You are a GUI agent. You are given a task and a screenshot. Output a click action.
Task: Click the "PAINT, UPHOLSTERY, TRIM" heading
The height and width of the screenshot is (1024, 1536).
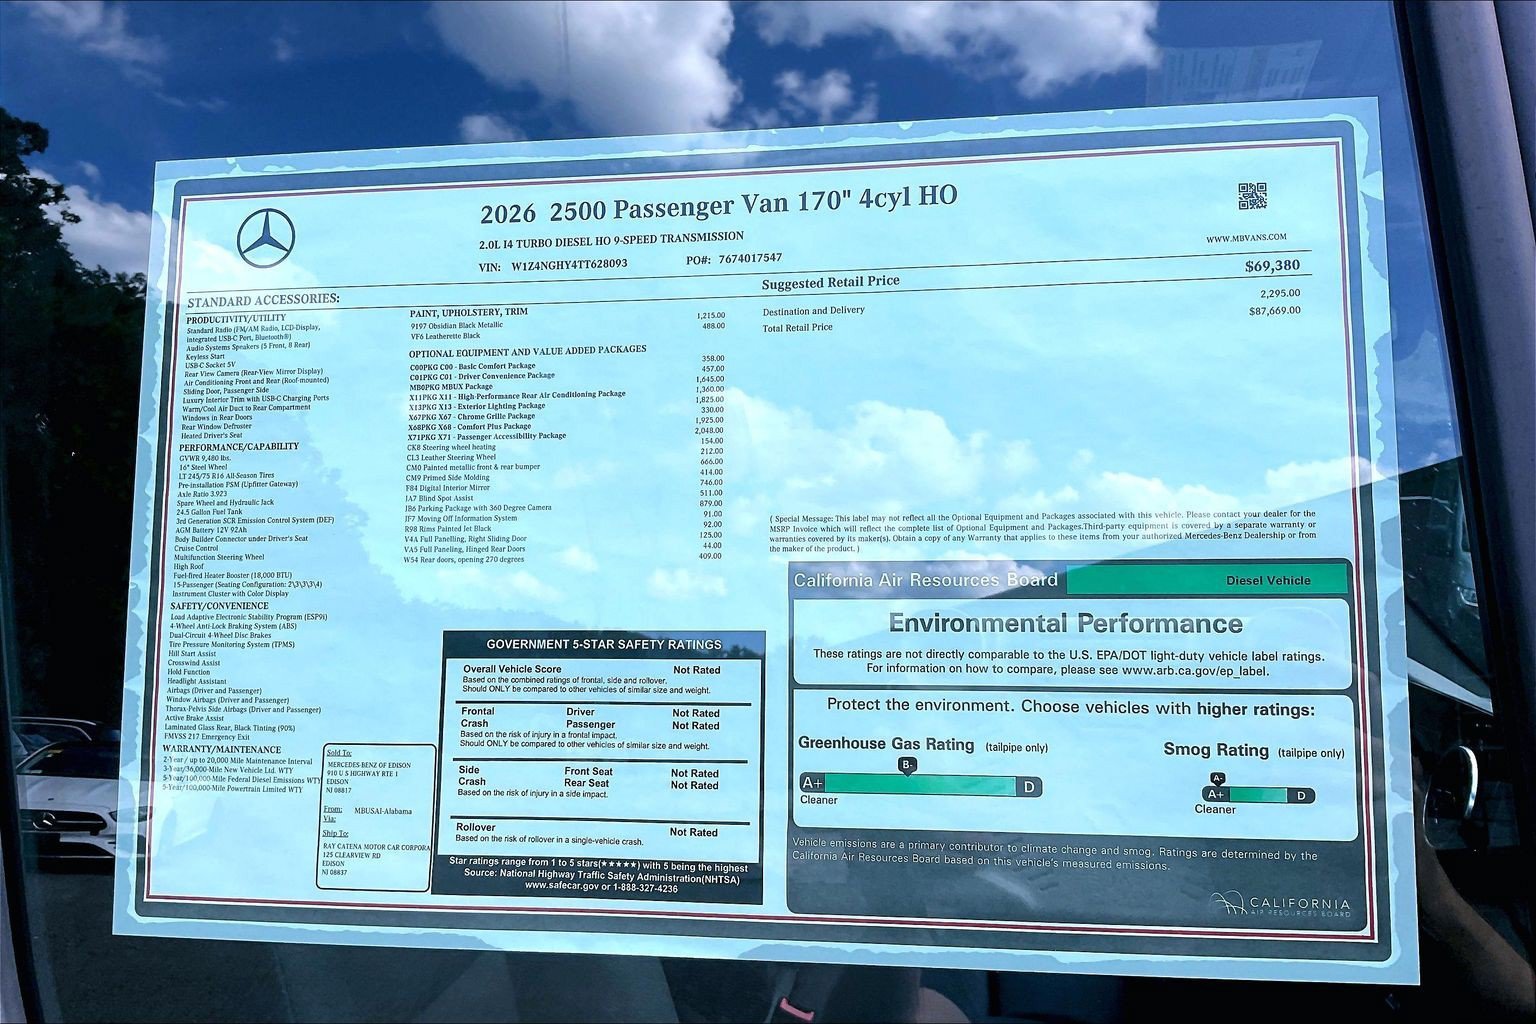tap(468, 313)
